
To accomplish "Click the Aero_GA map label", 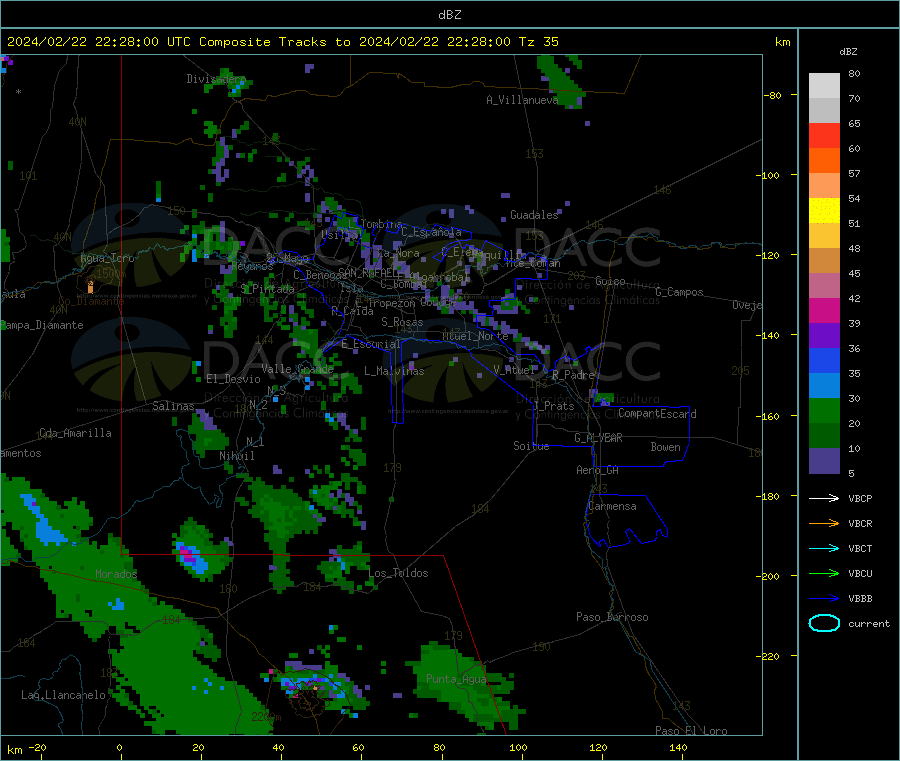I will tap(598, 470).
